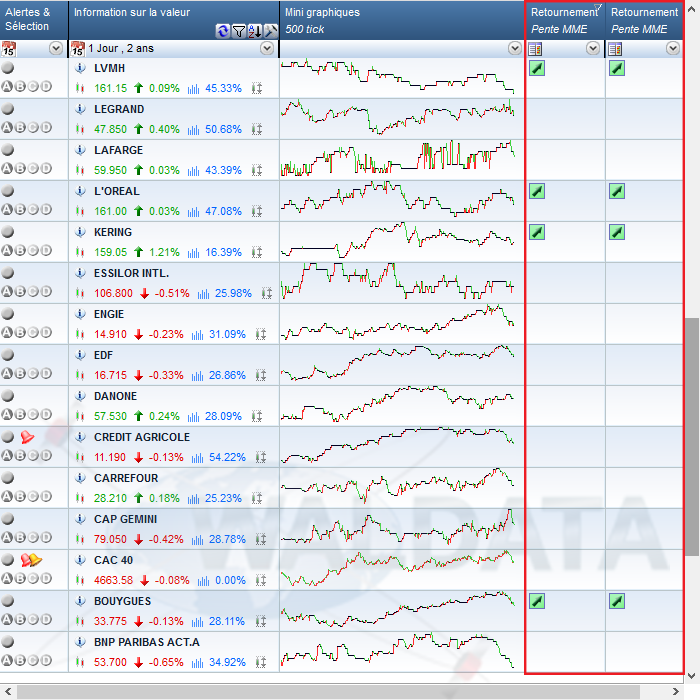This screenshot has width=700, height=700.
Task: Toggle the grey selection dot for ESSILOR INTL.
Action: (8, 273)
